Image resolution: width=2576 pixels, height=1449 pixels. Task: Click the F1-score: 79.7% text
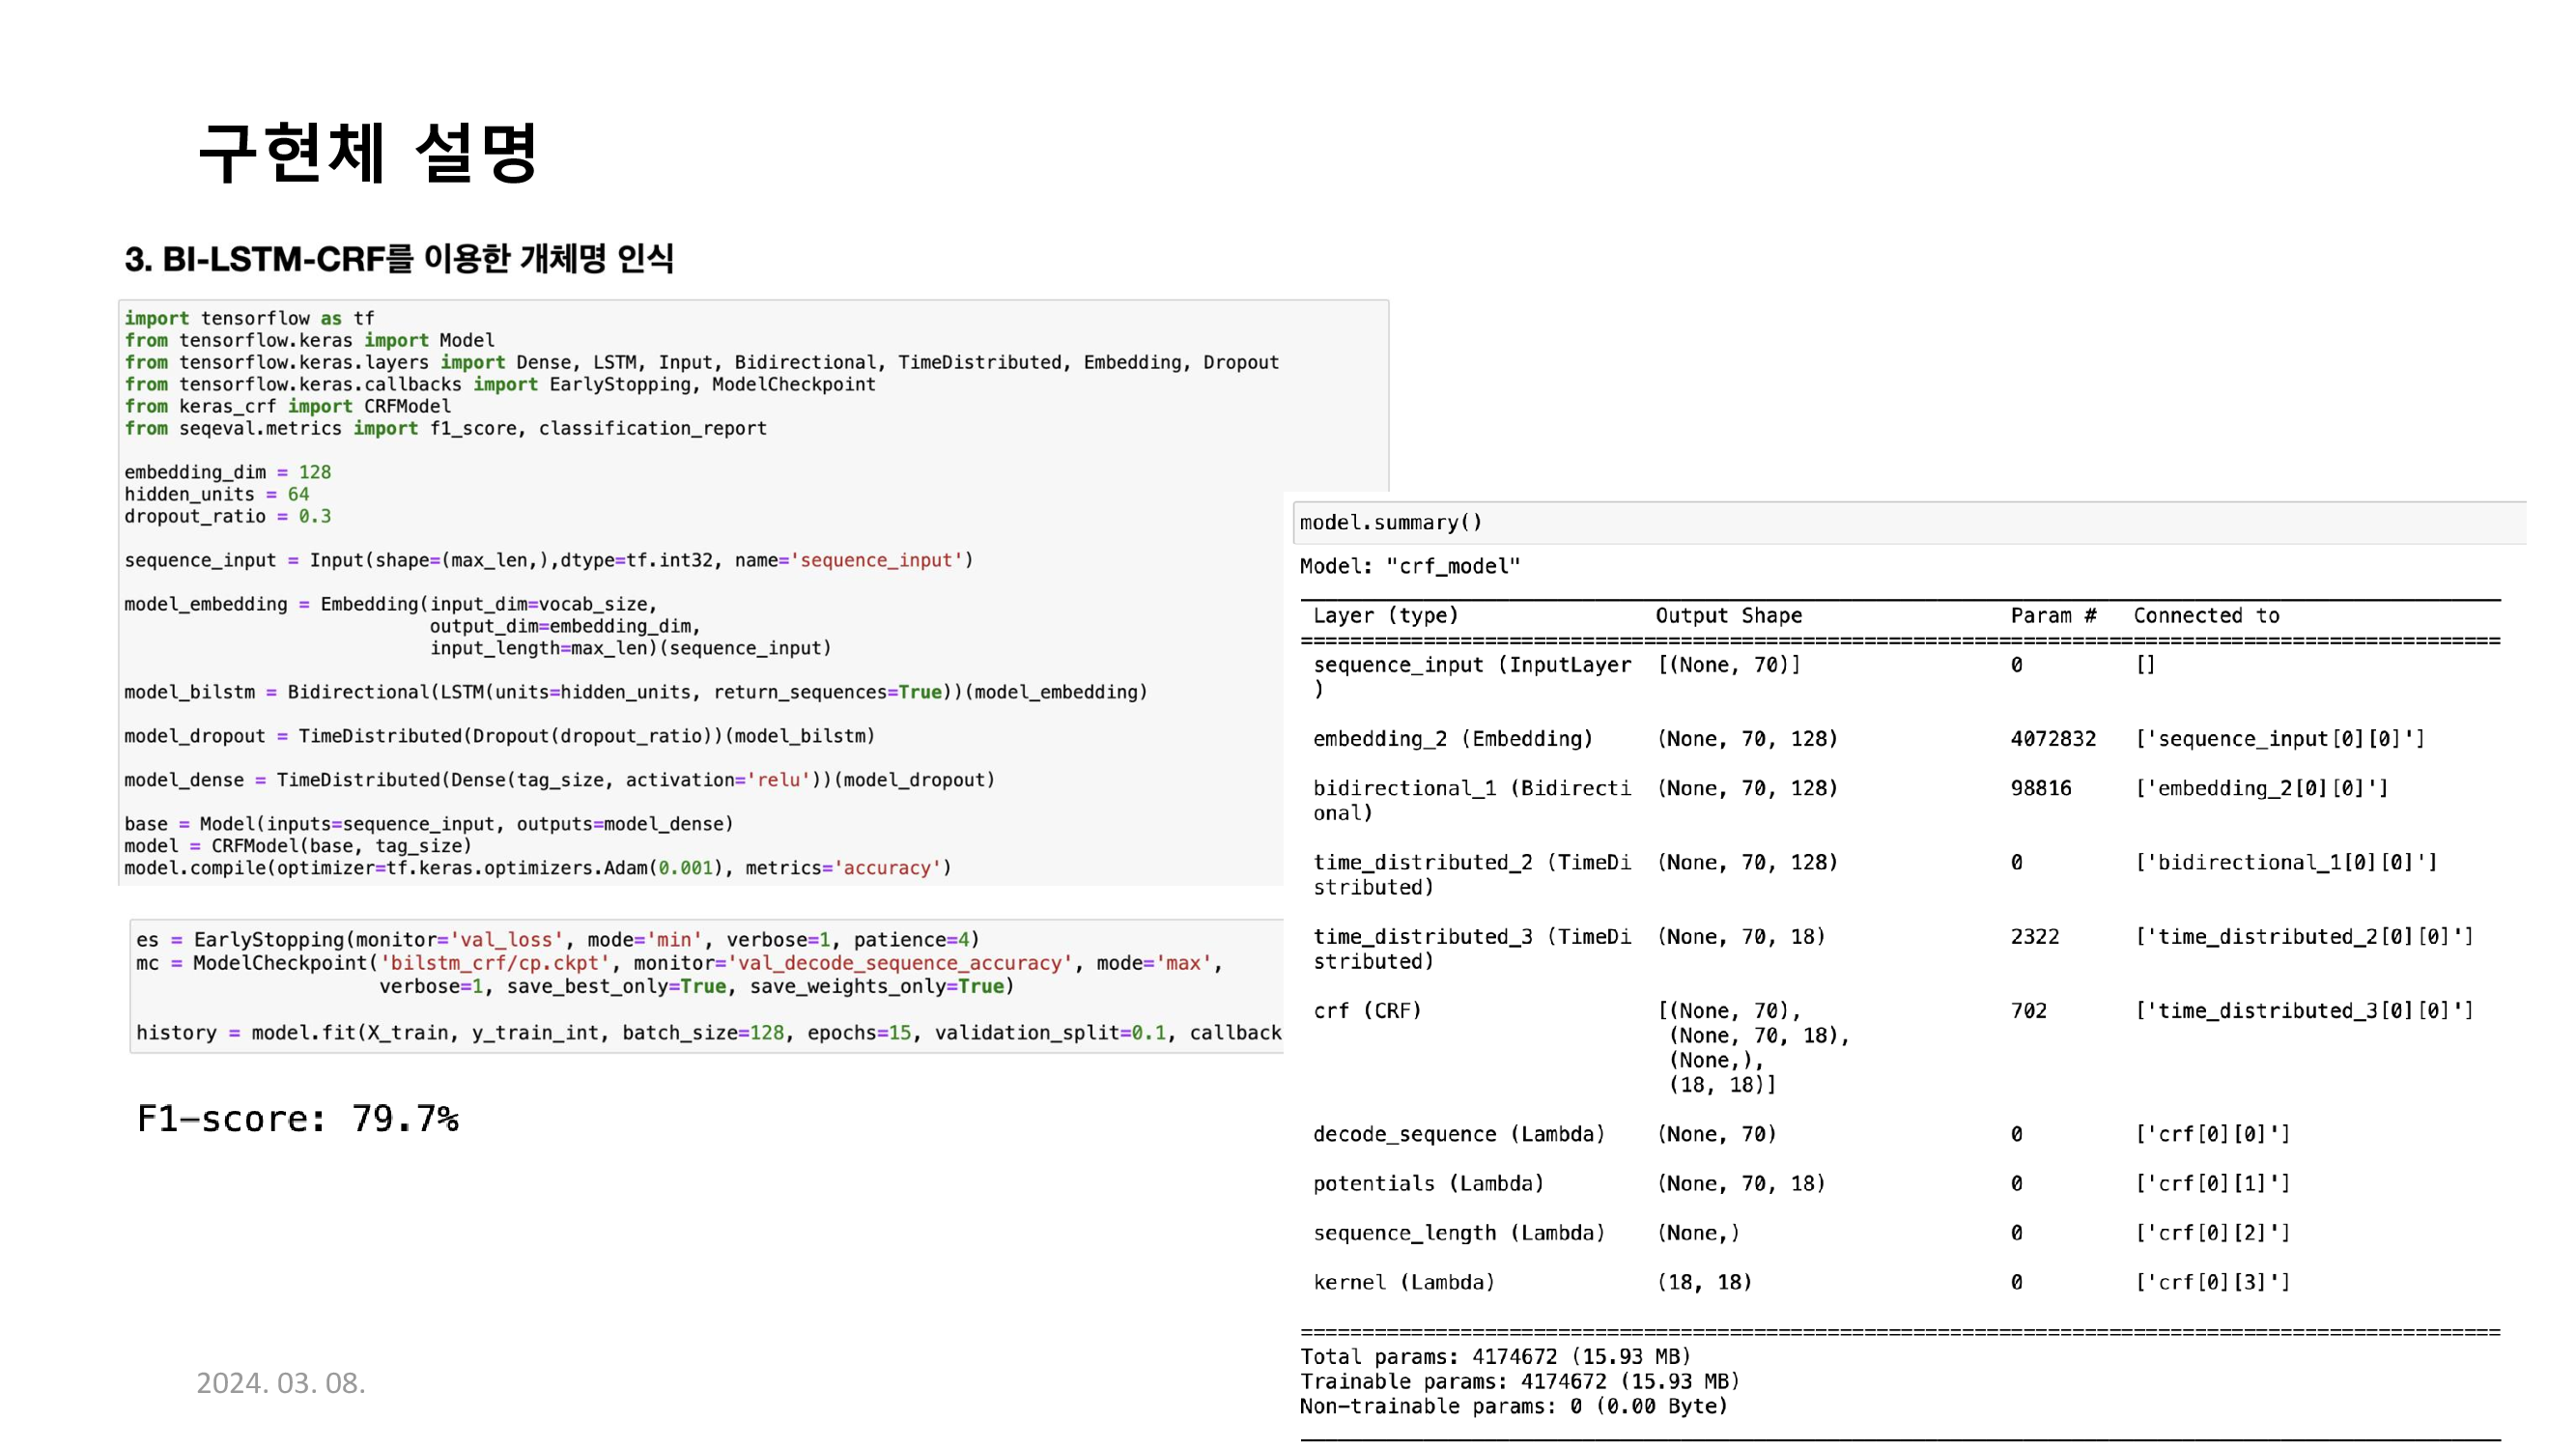pos(297,1118)
